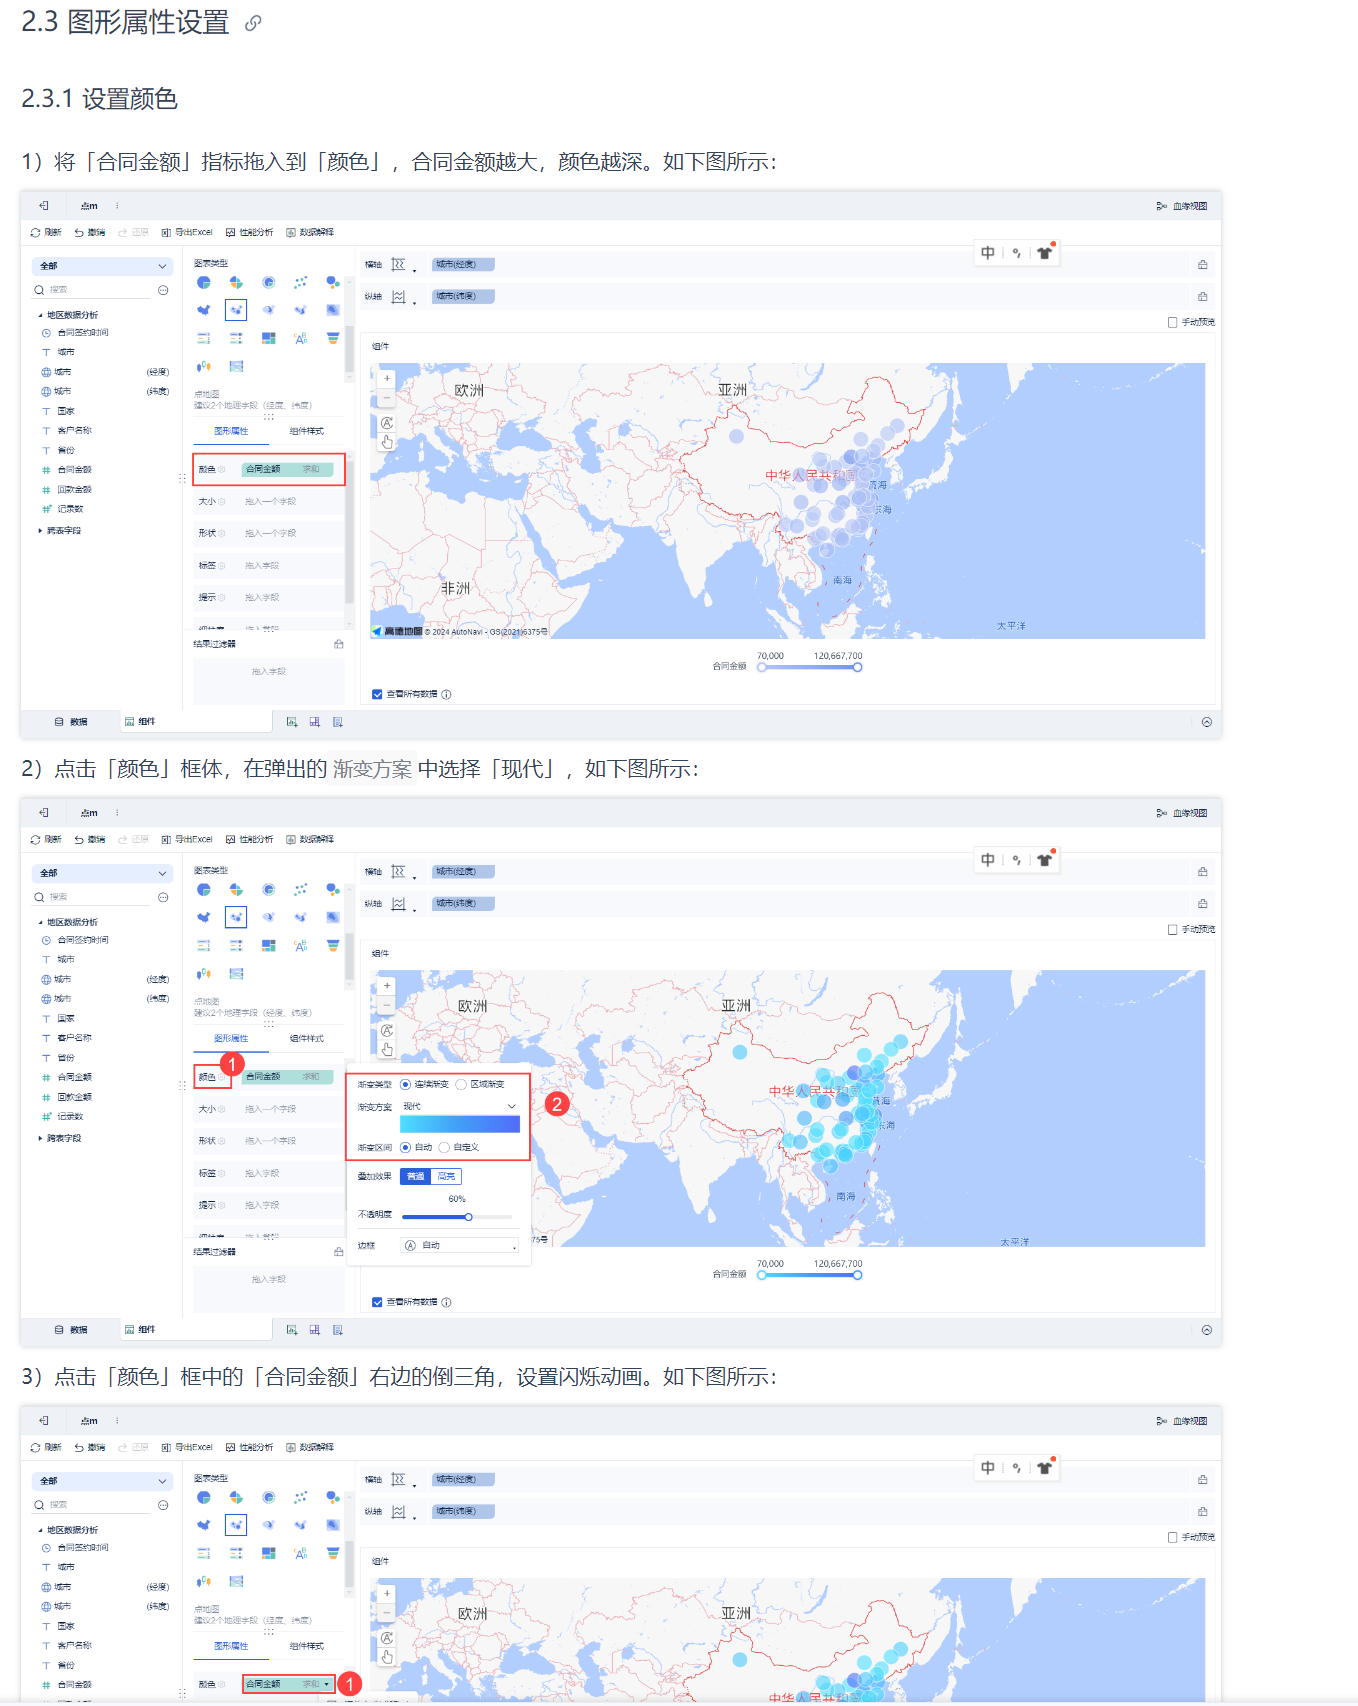Pick the bubble chart type in first screenshot
Image resolution: width=1358 pixels, height=1706 pixels.
[332, 283]
